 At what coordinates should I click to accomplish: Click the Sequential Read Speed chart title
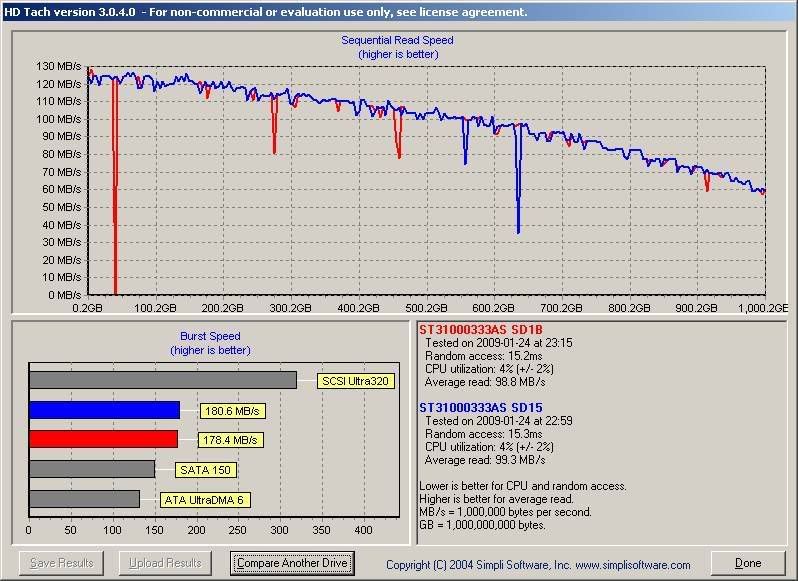point(397,41)
